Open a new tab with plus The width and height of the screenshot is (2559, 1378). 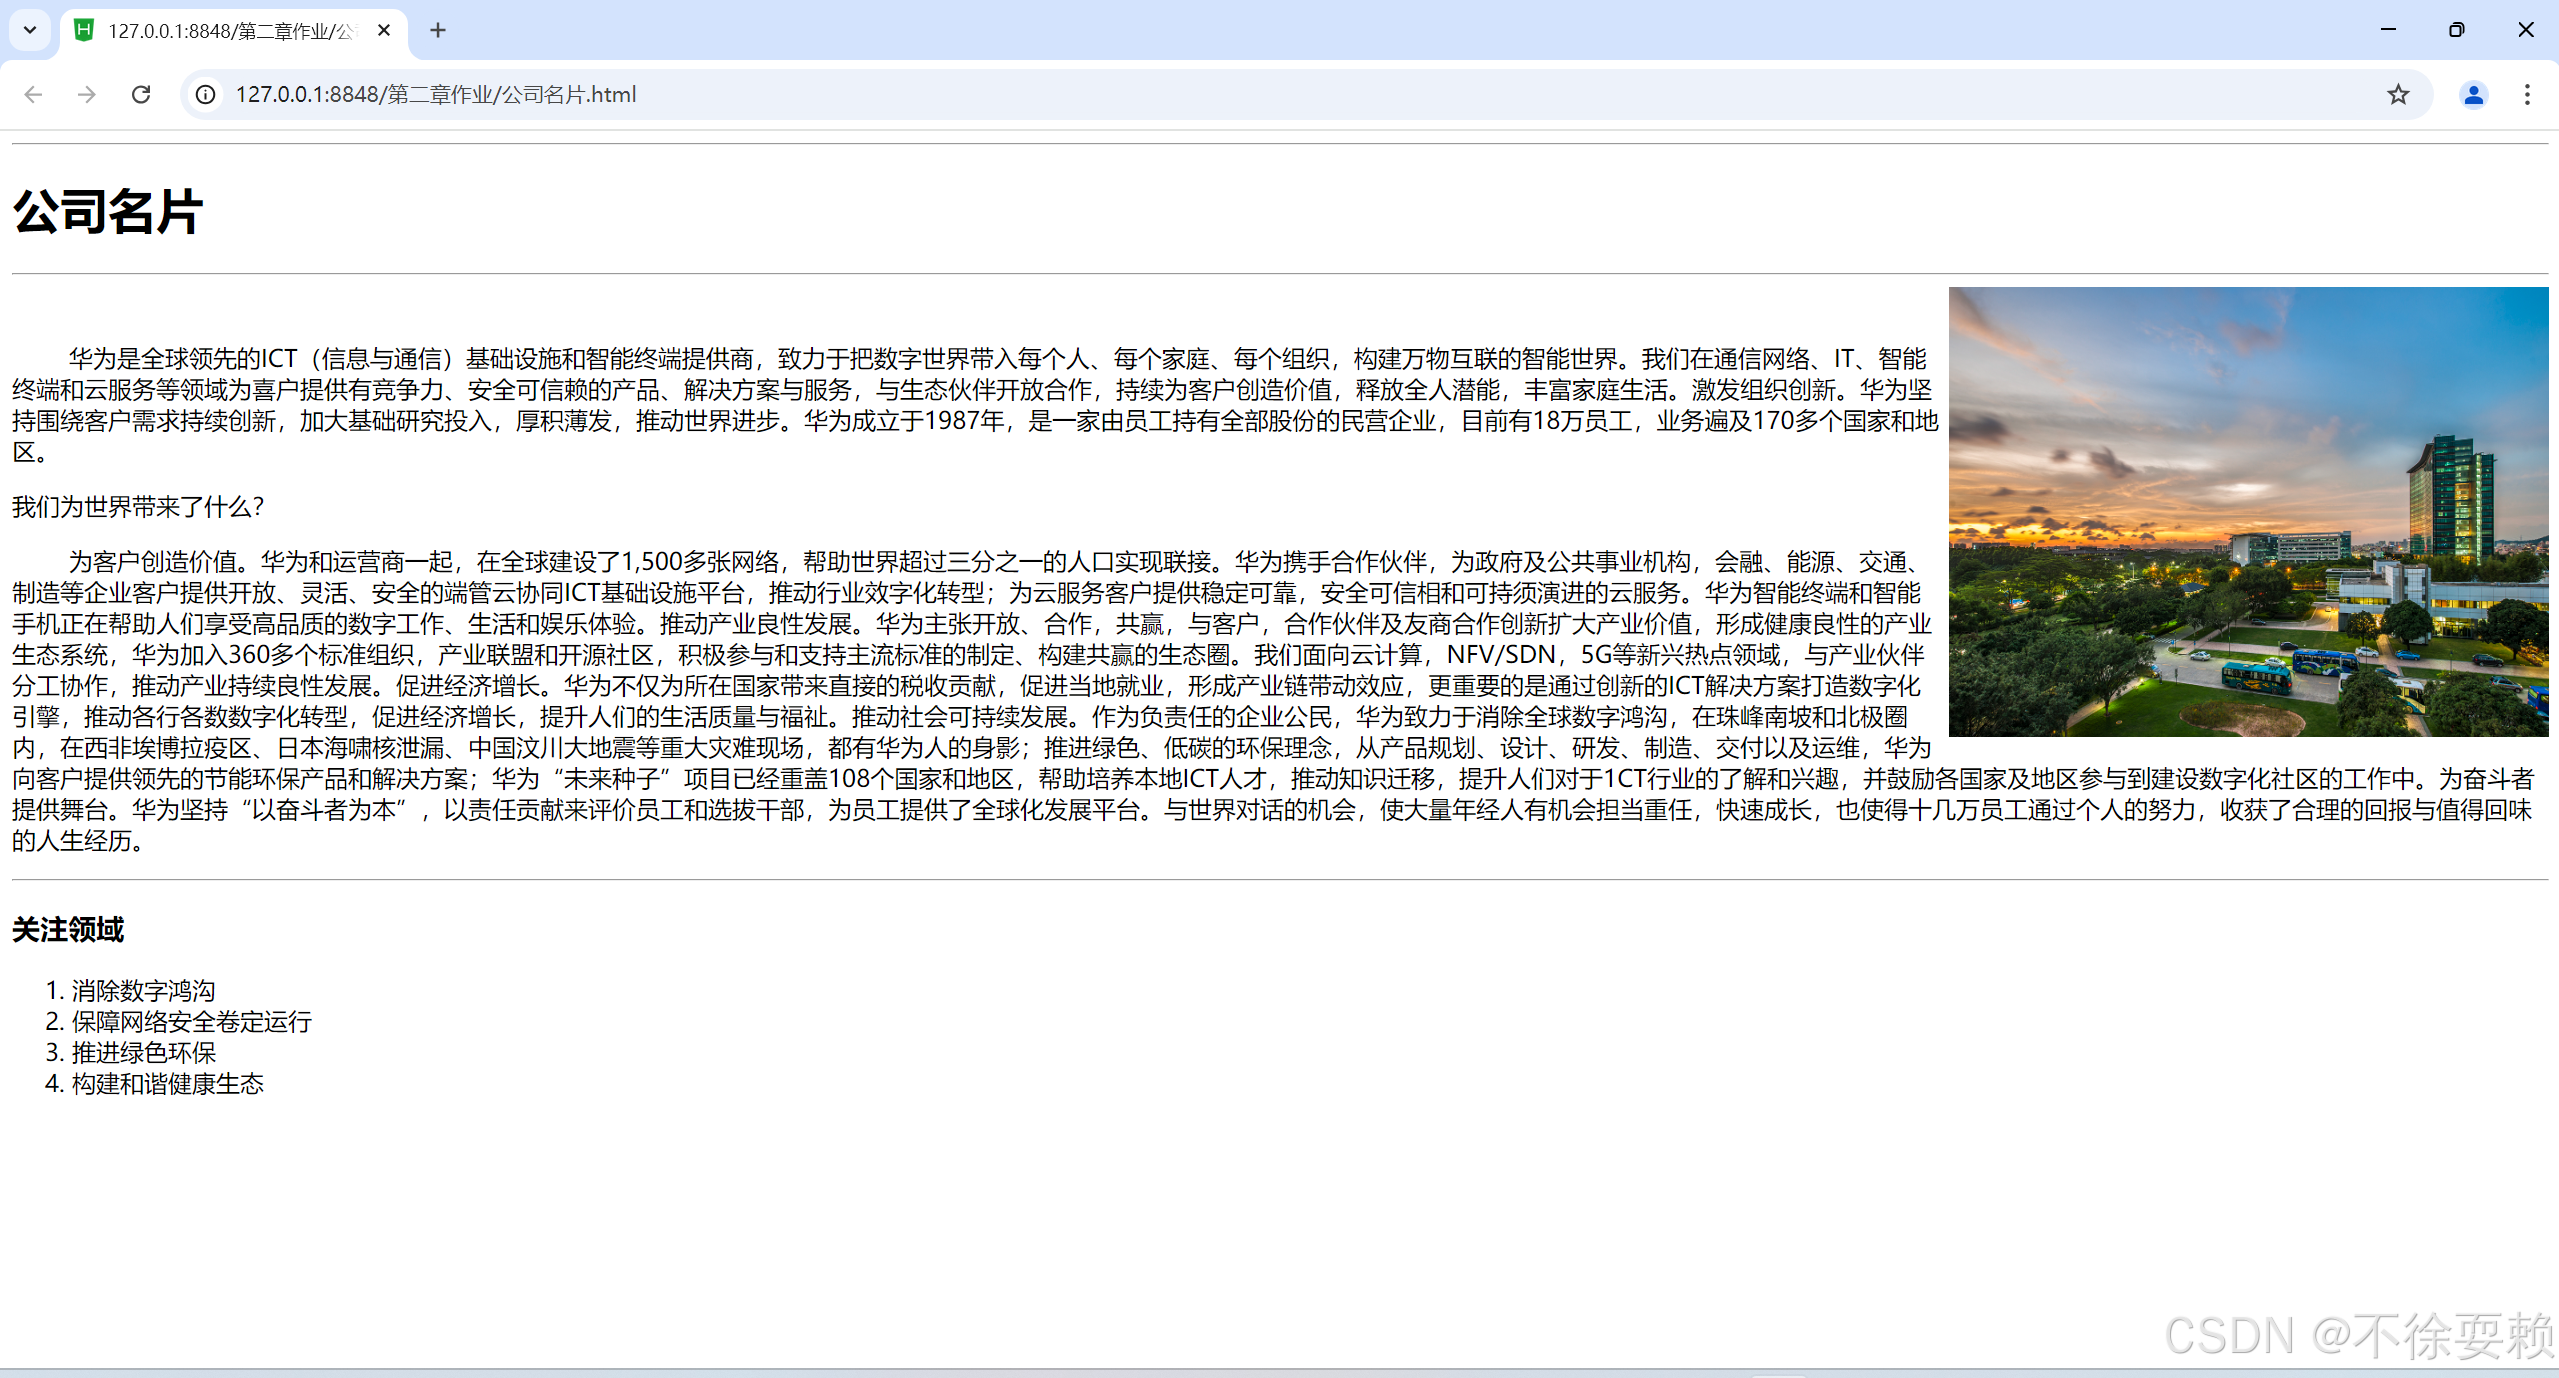(x=438, y=30)
